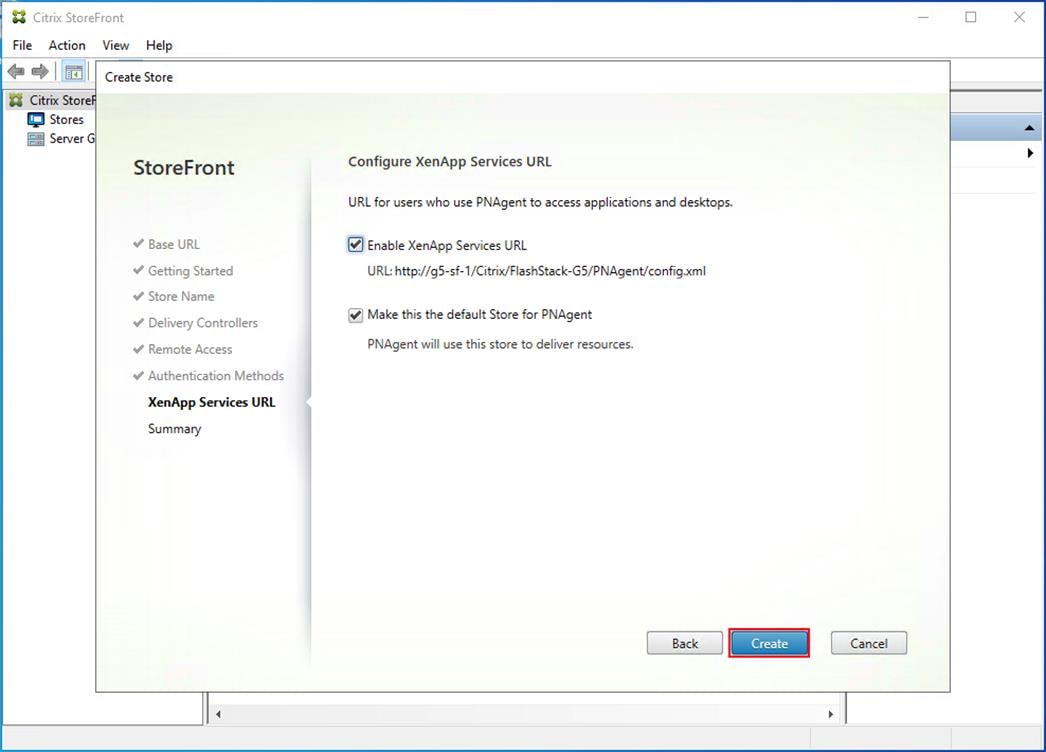Maximize the Citrix StoreFront window
This screenshot has width=1046, height=752.
[x=971, y=17]
